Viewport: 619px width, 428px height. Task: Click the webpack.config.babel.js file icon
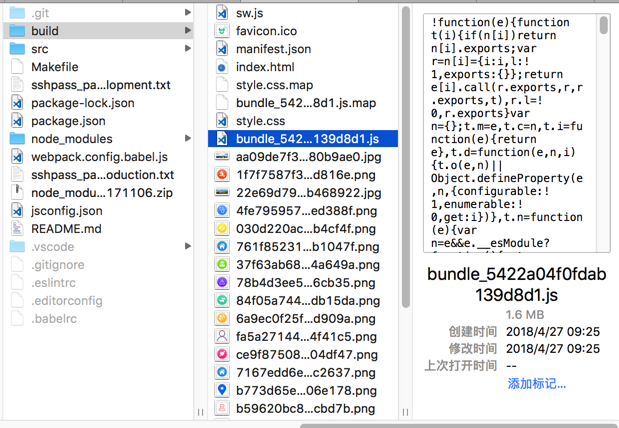tap(17, 157)
